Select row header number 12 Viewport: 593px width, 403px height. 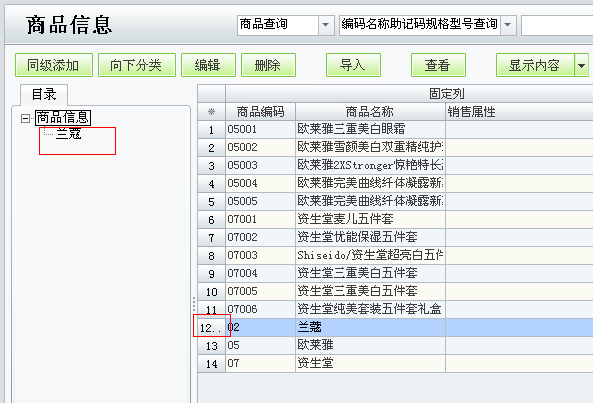[x=211, y=327]
